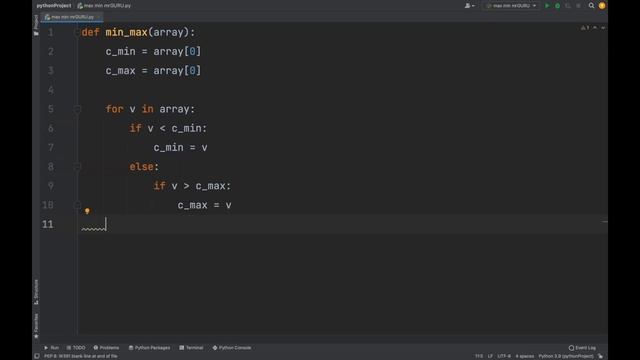Click the warning stripe mark on the scrollbar
The image size is (640, 360).
(604, 222)
